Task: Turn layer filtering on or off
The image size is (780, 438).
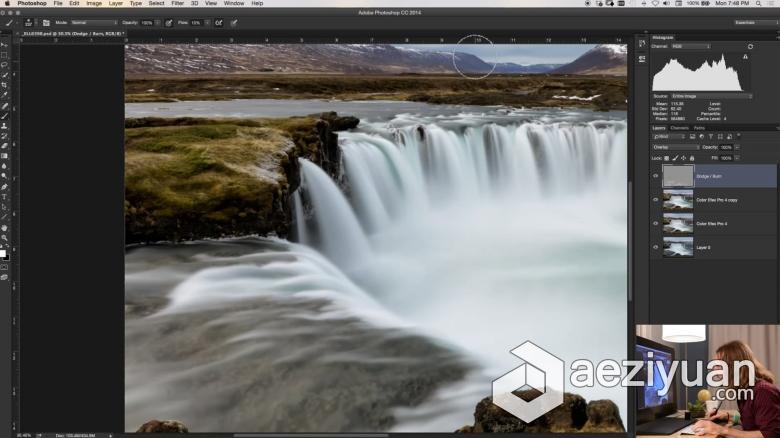Action: coord(739,136)
